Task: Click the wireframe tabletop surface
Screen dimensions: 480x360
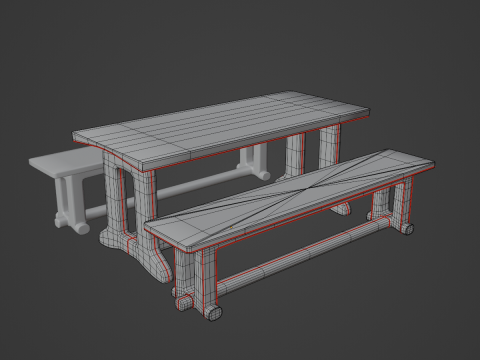Action: (x=222, y=130)
